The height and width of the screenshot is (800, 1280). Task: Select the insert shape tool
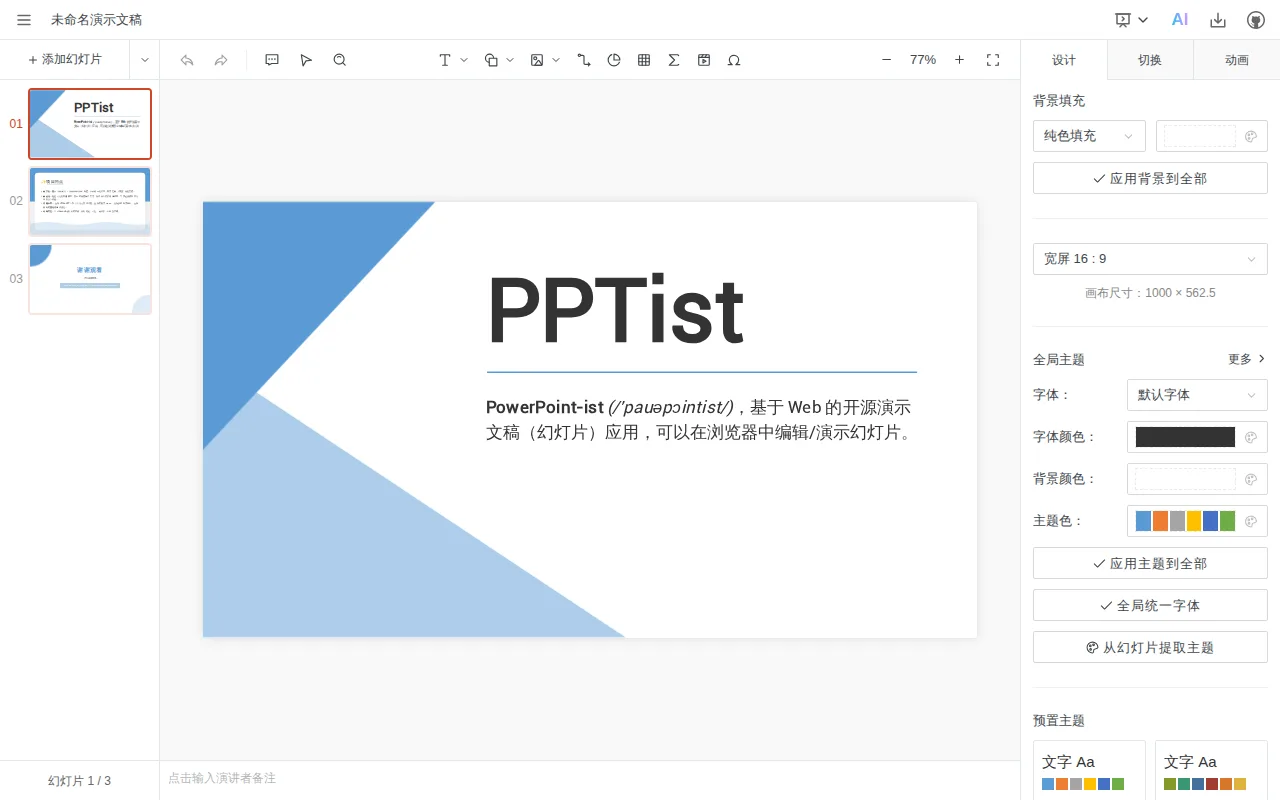coord(491,60)
